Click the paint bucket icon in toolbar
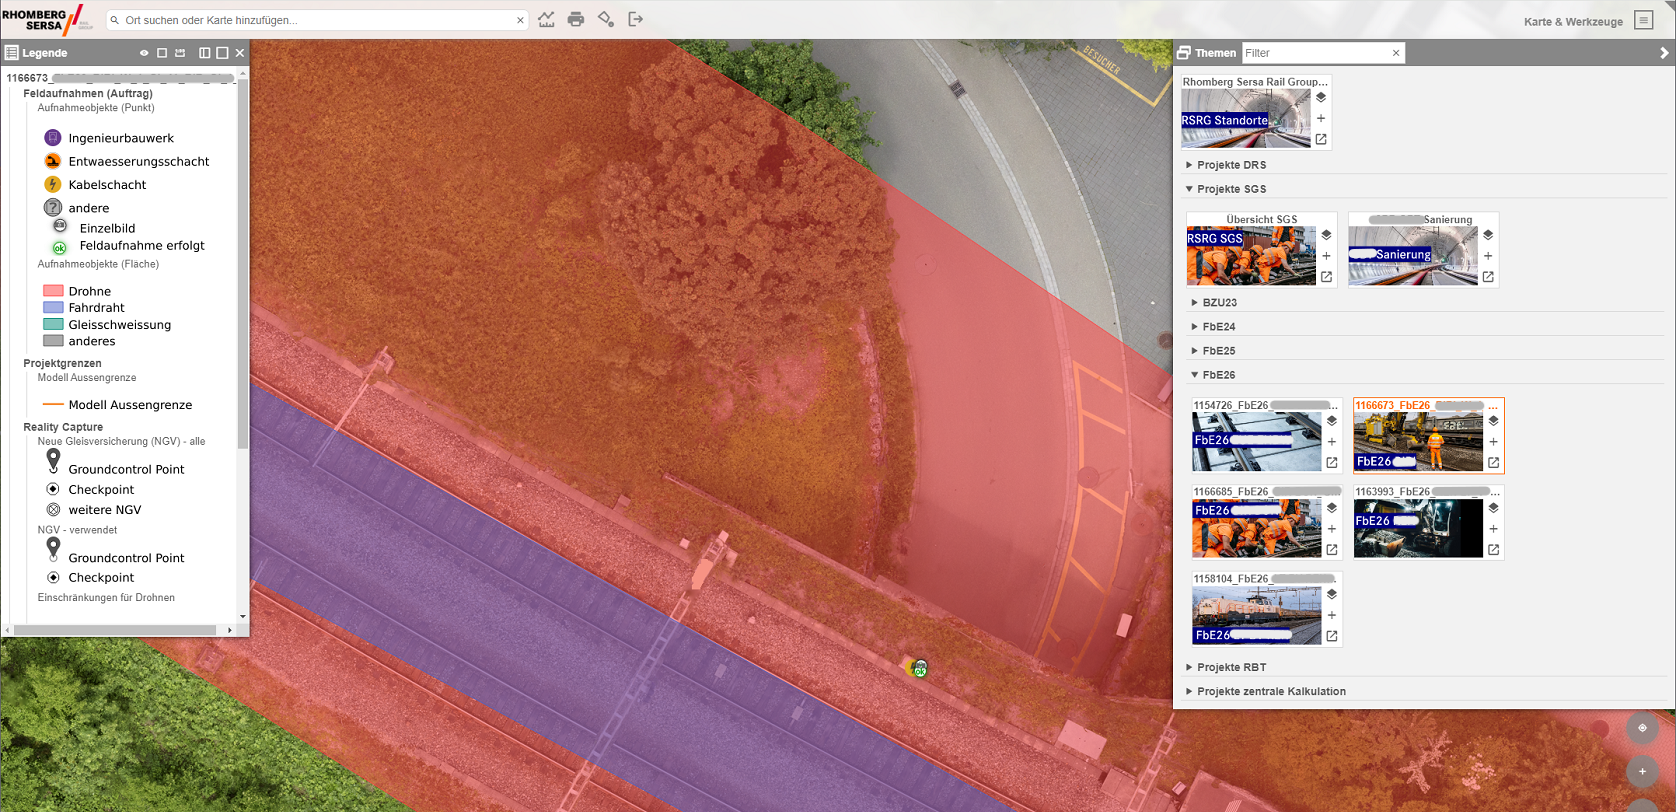Image resolution: width=1676 pixels, height=812 pixels. 606,19
